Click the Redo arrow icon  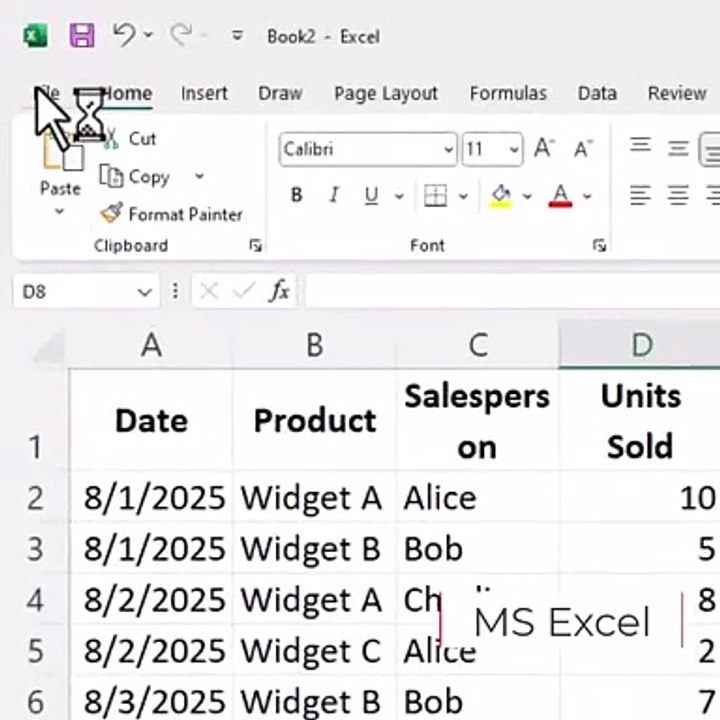(181, 34)
